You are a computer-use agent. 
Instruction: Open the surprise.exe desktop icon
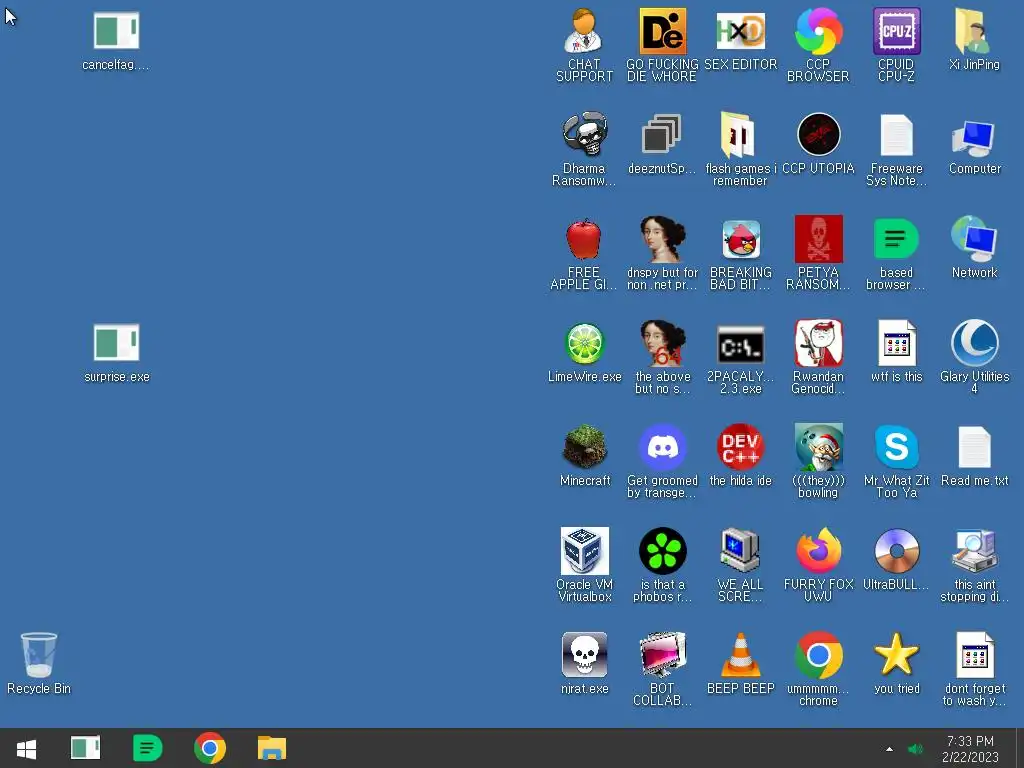click(116, 344)
